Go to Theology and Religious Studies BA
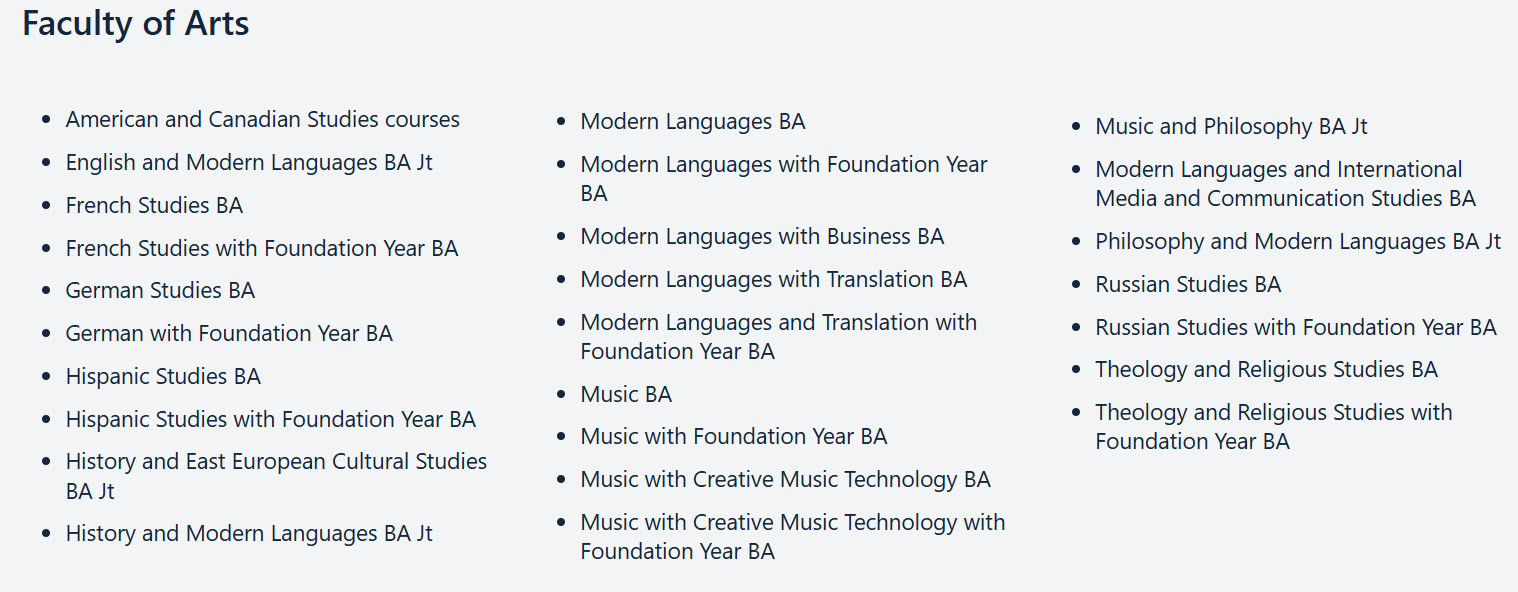The image size is (1518, 592). point(1266,370)
